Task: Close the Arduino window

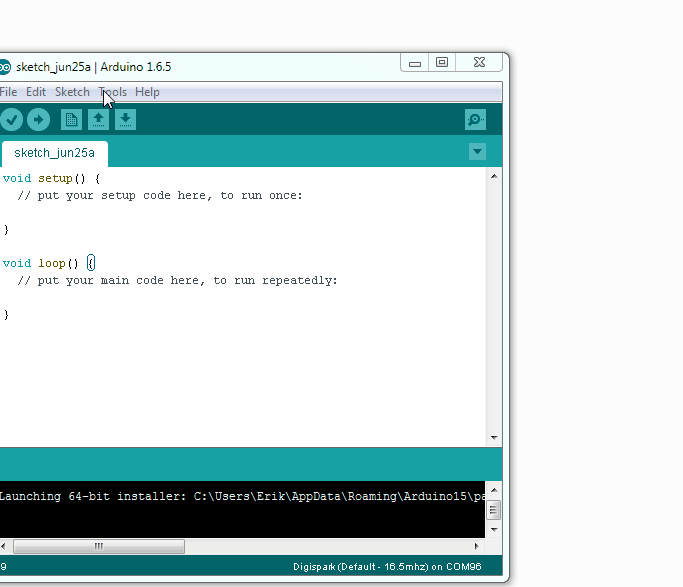Action: point(479,63)
